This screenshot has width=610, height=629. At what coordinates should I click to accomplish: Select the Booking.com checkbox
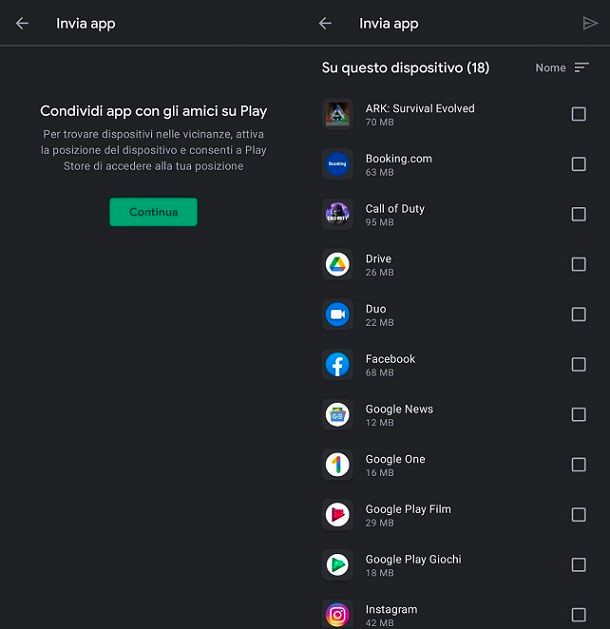click(x=578, y=164)
